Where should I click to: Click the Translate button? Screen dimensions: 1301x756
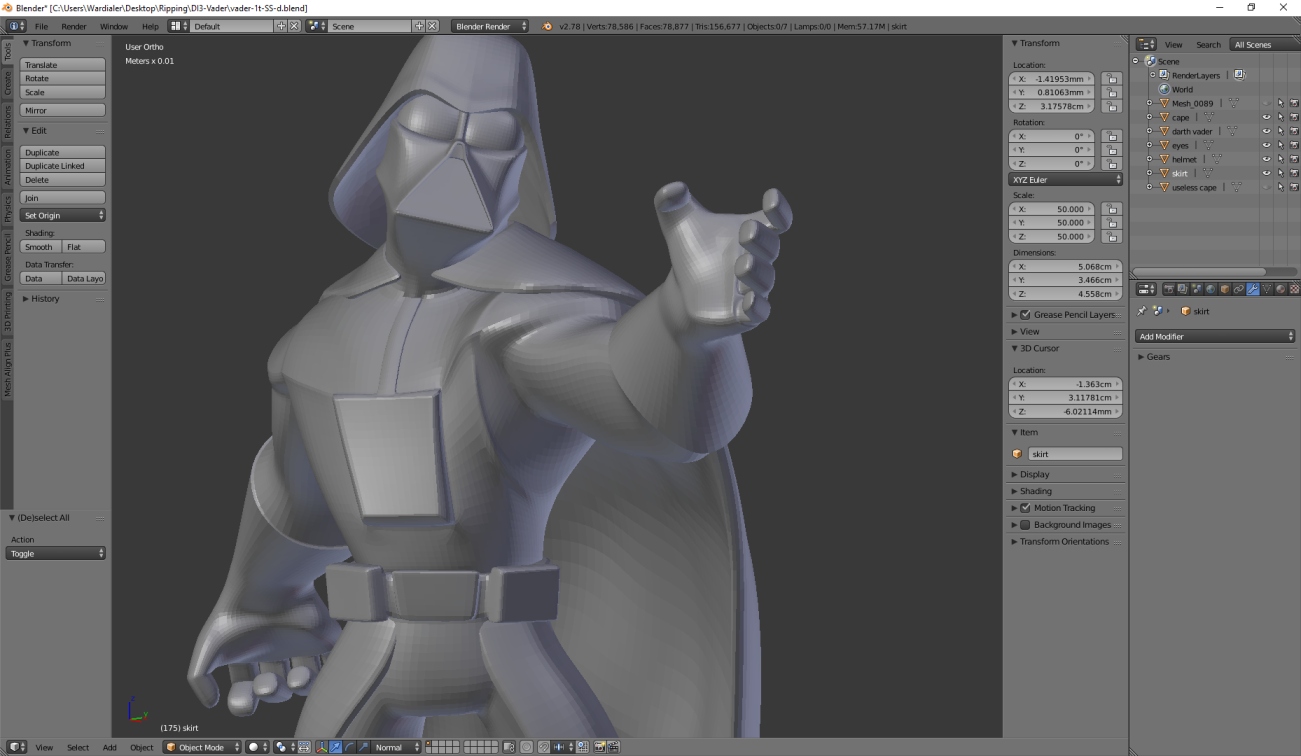point(62,65)
